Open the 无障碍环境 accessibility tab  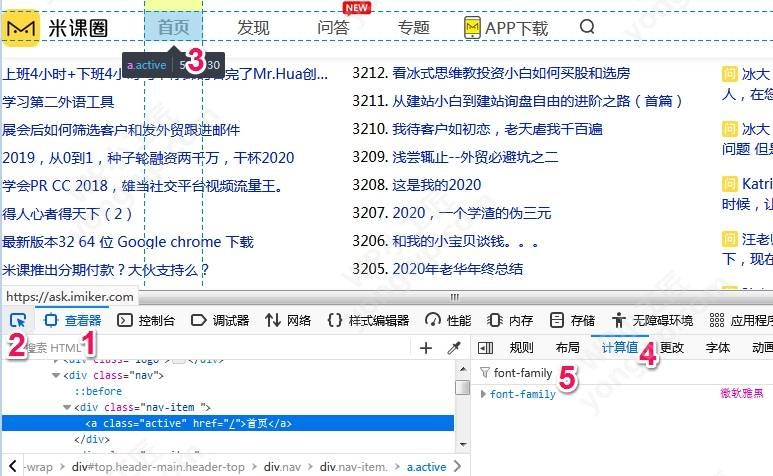coord(652,321)
